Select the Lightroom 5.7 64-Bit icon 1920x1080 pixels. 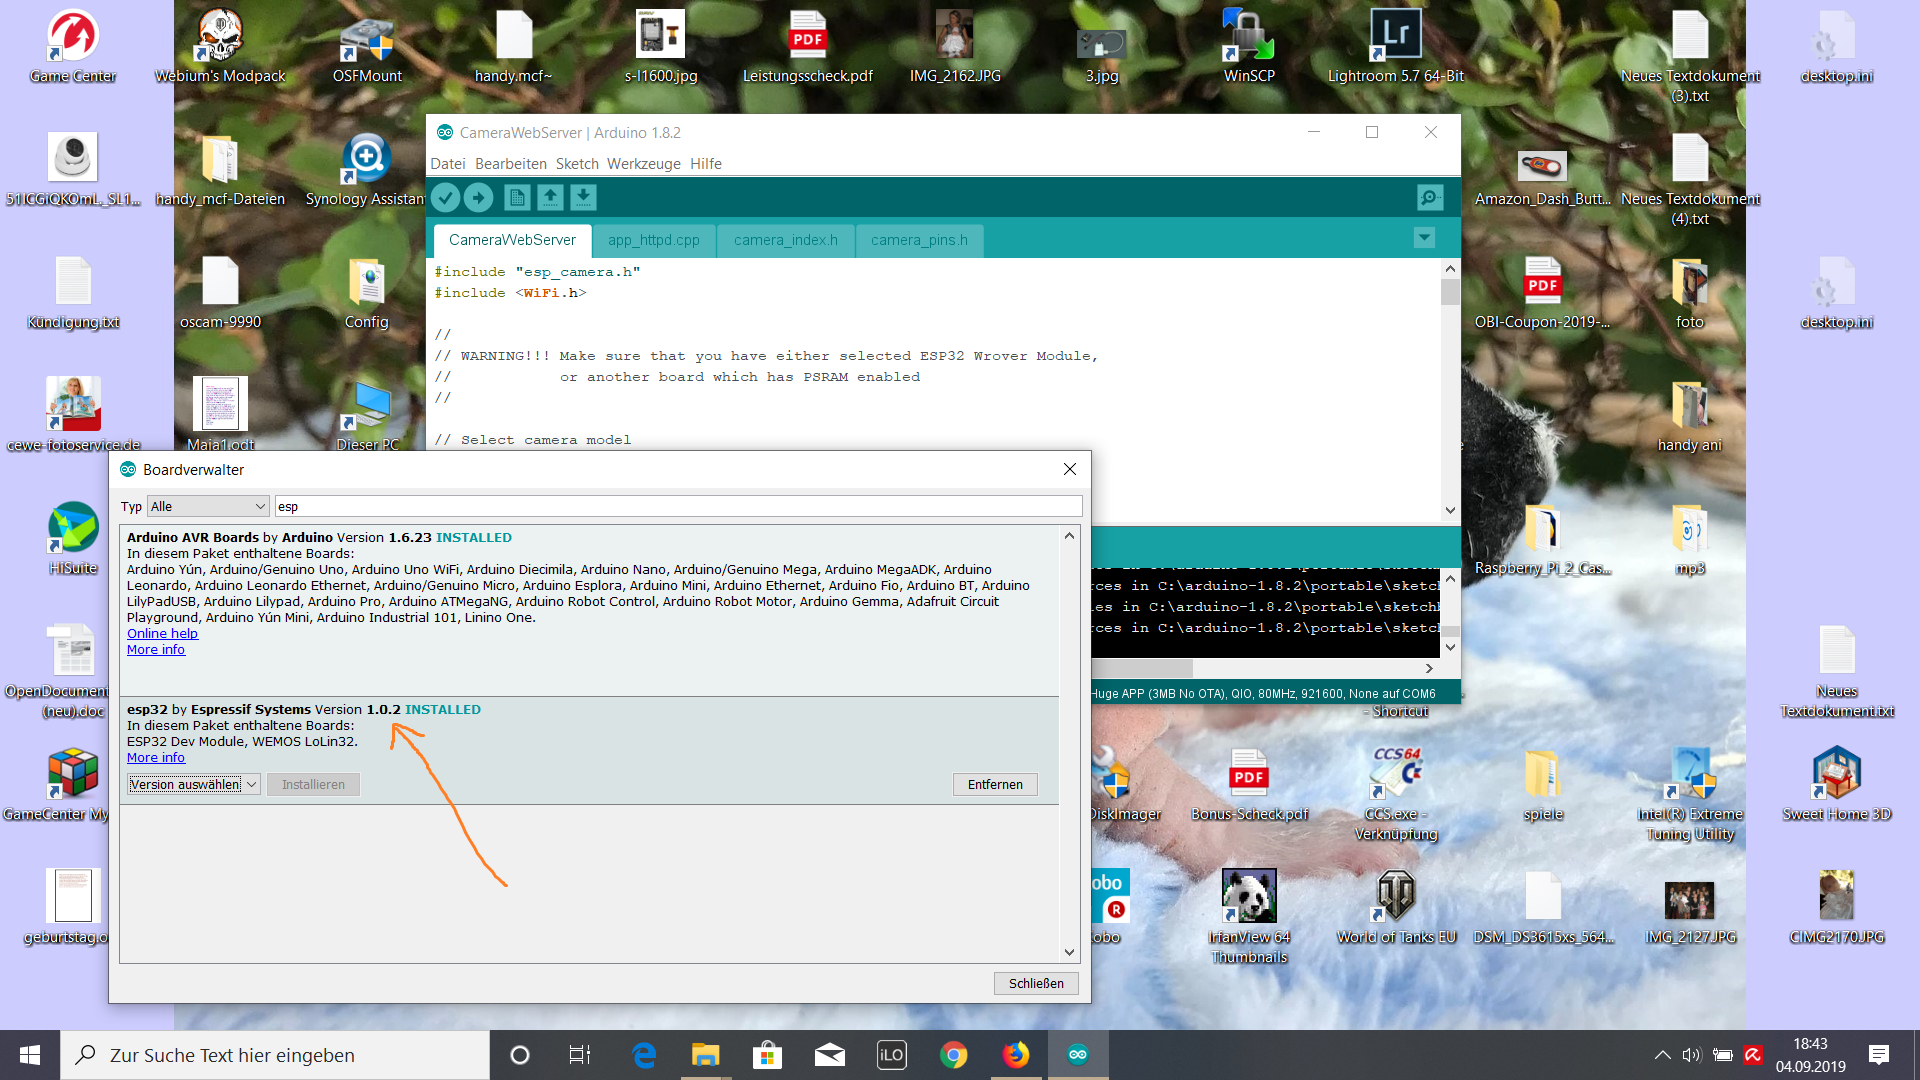click(x=1396, y=46)
